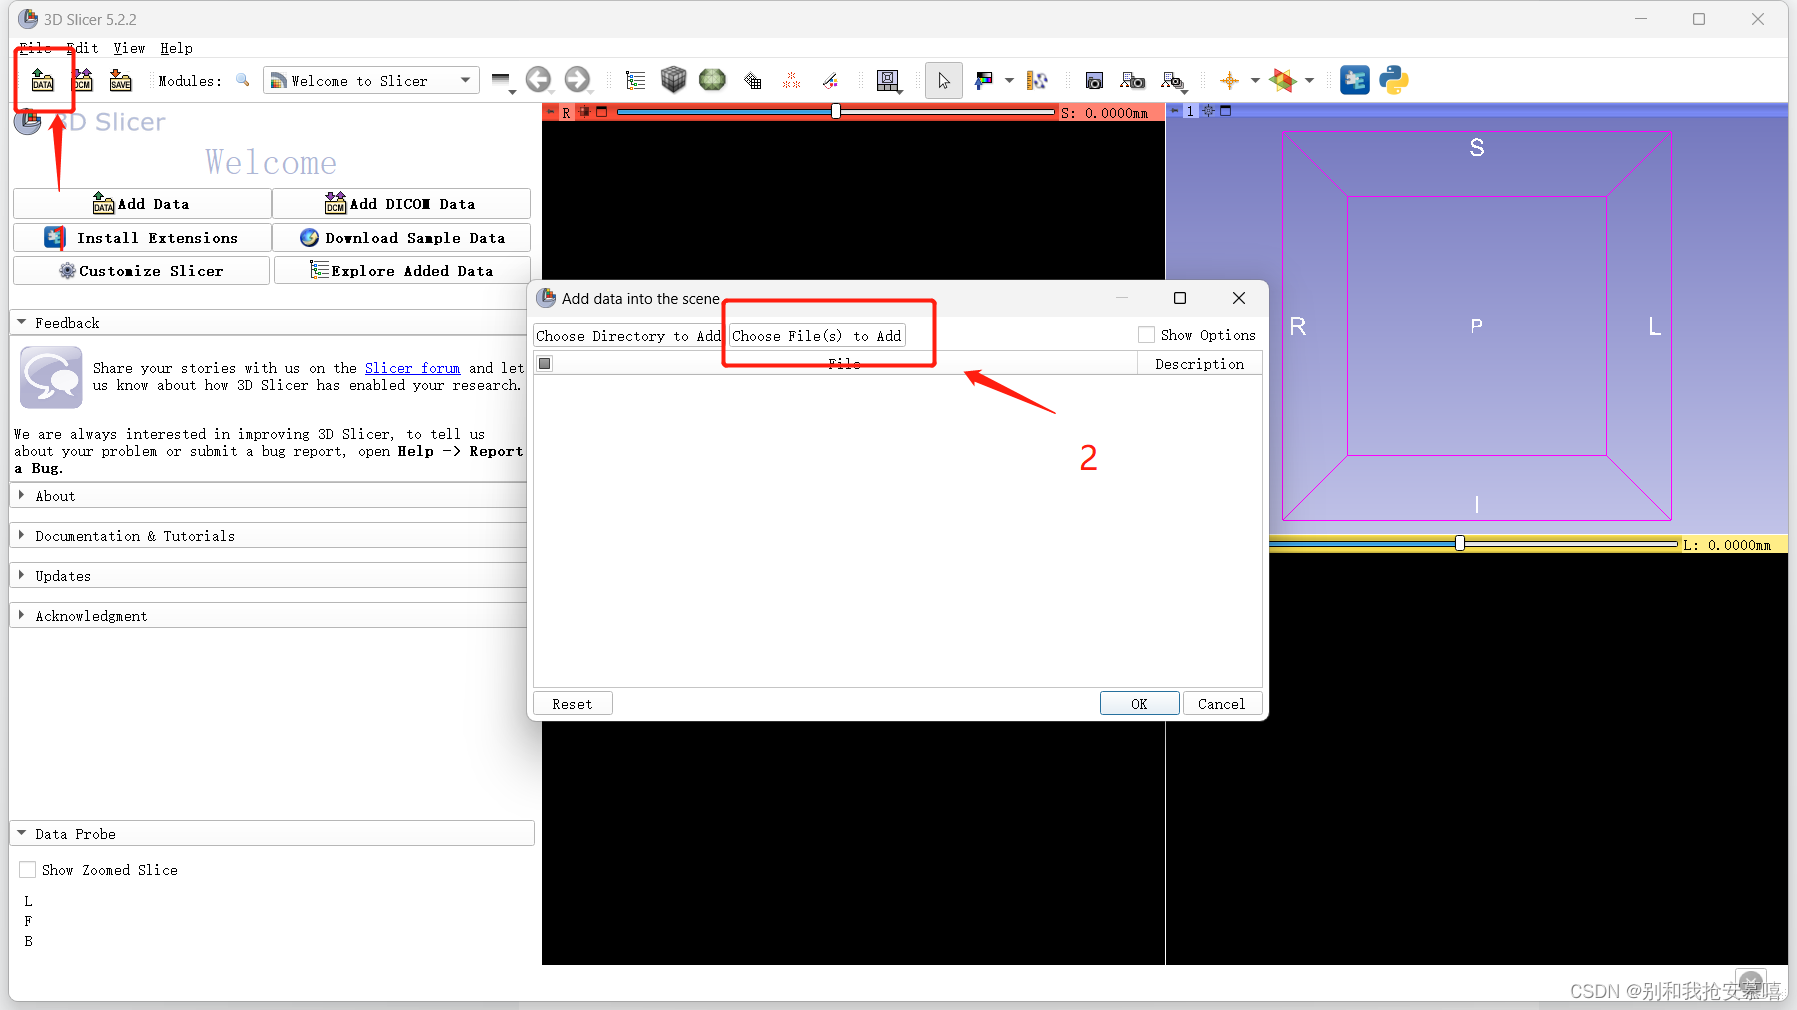Click the window/level adjust tool icon
This screenshot has height=1010, width=1797.
[x=984, y=81]
